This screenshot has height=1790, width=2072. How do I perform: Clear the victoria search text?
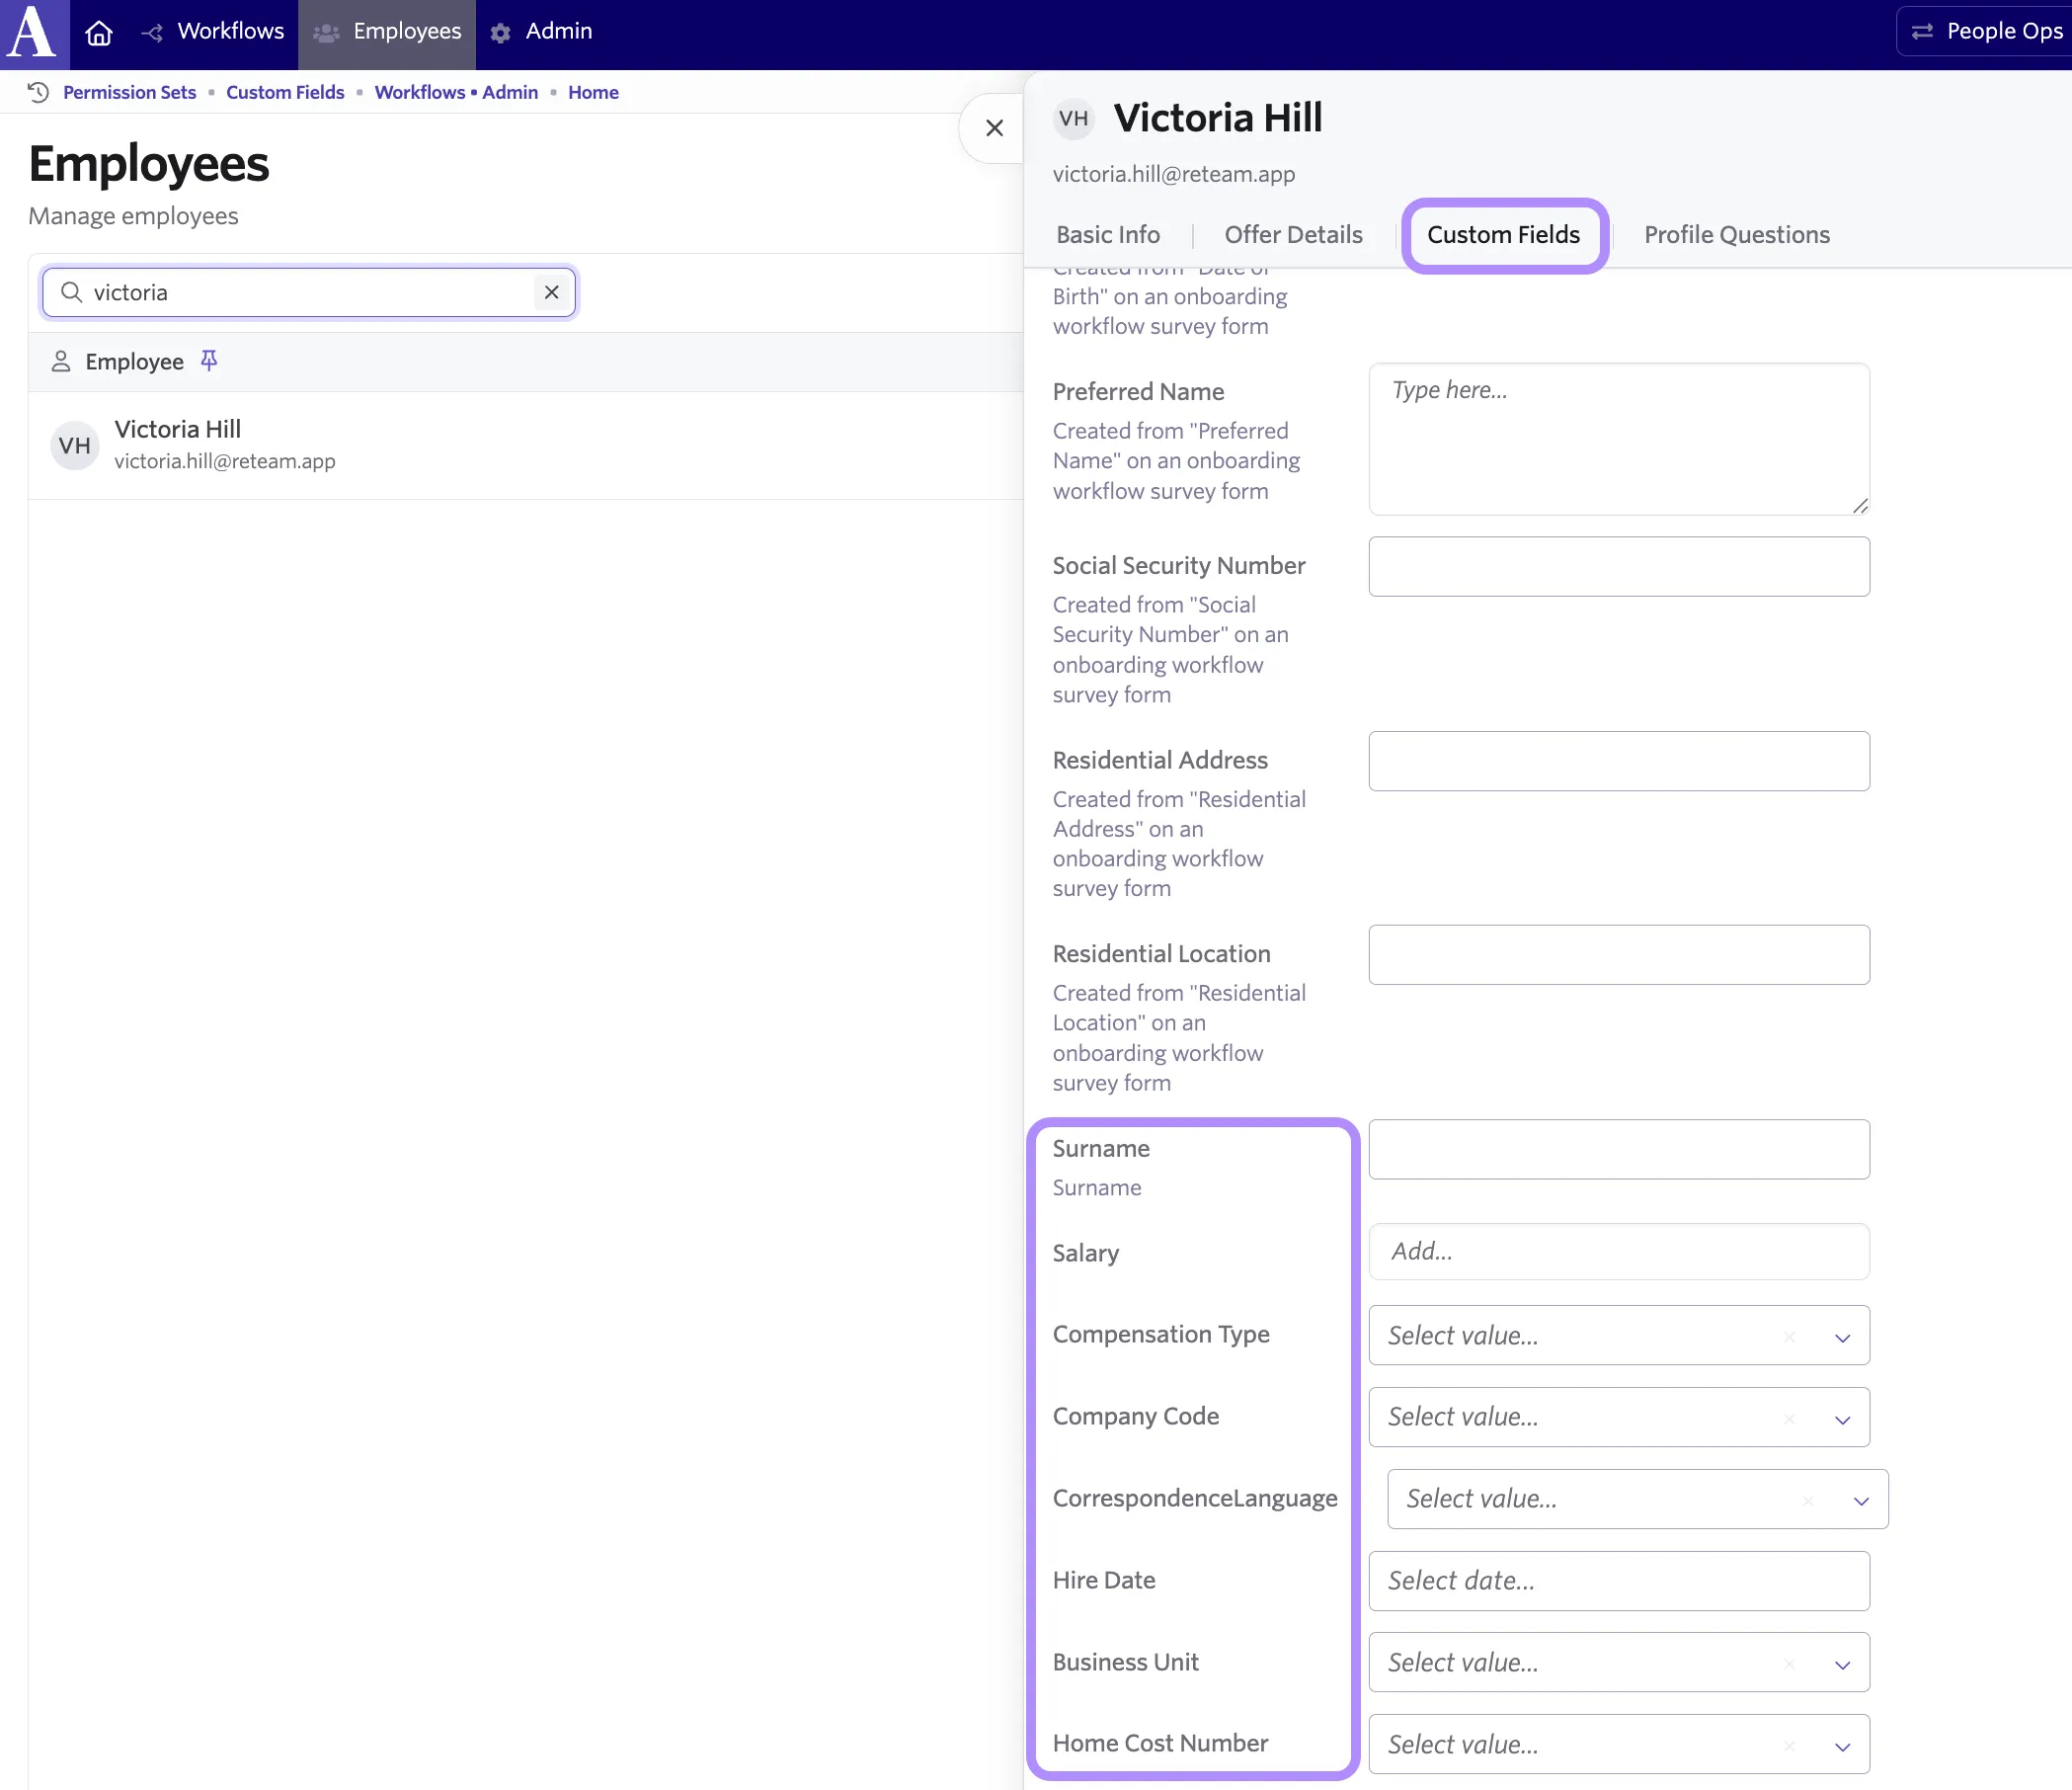pyautogui.click(x=551, y=292)
